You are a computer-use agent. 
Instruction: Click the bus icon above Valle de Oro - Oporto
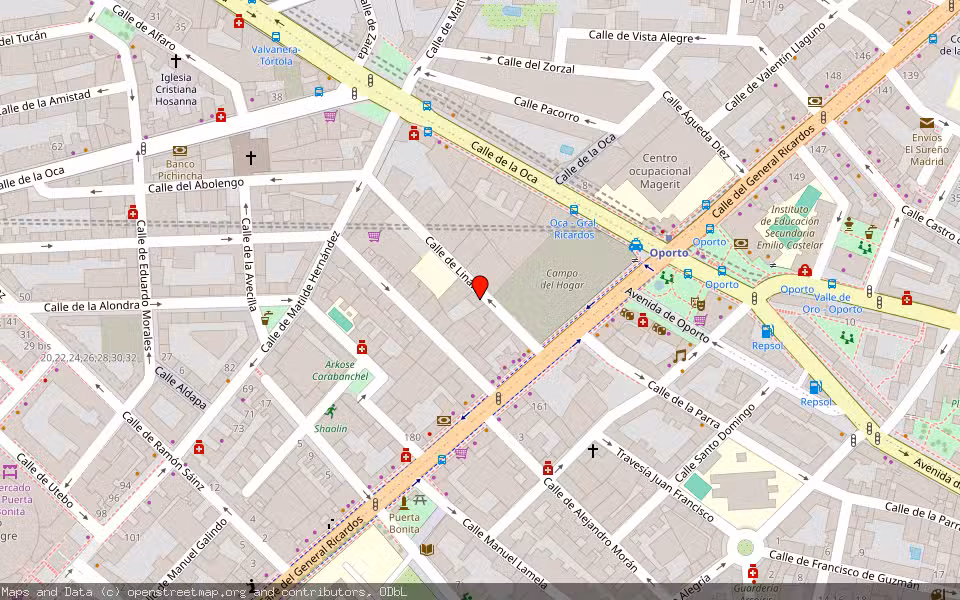[831, 284]
